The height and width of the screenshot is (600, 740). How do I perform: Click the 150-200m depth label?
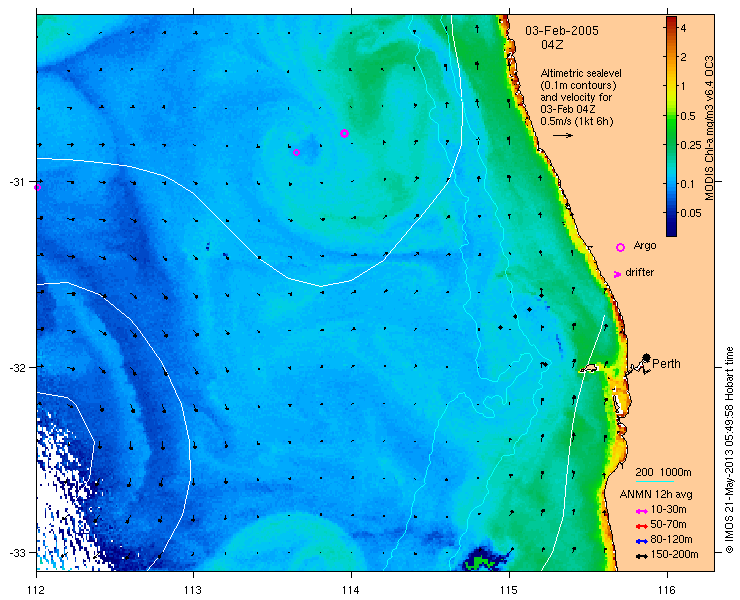(674, 555)
